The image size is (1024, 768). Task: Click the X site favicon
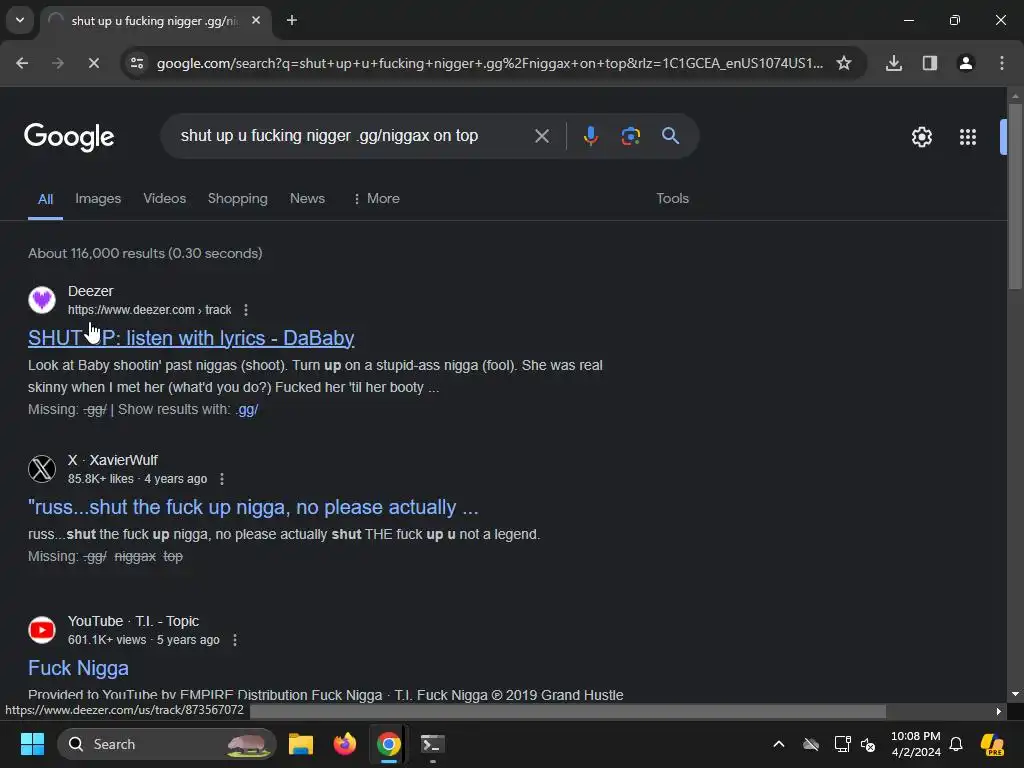click(x=42, y=469)
